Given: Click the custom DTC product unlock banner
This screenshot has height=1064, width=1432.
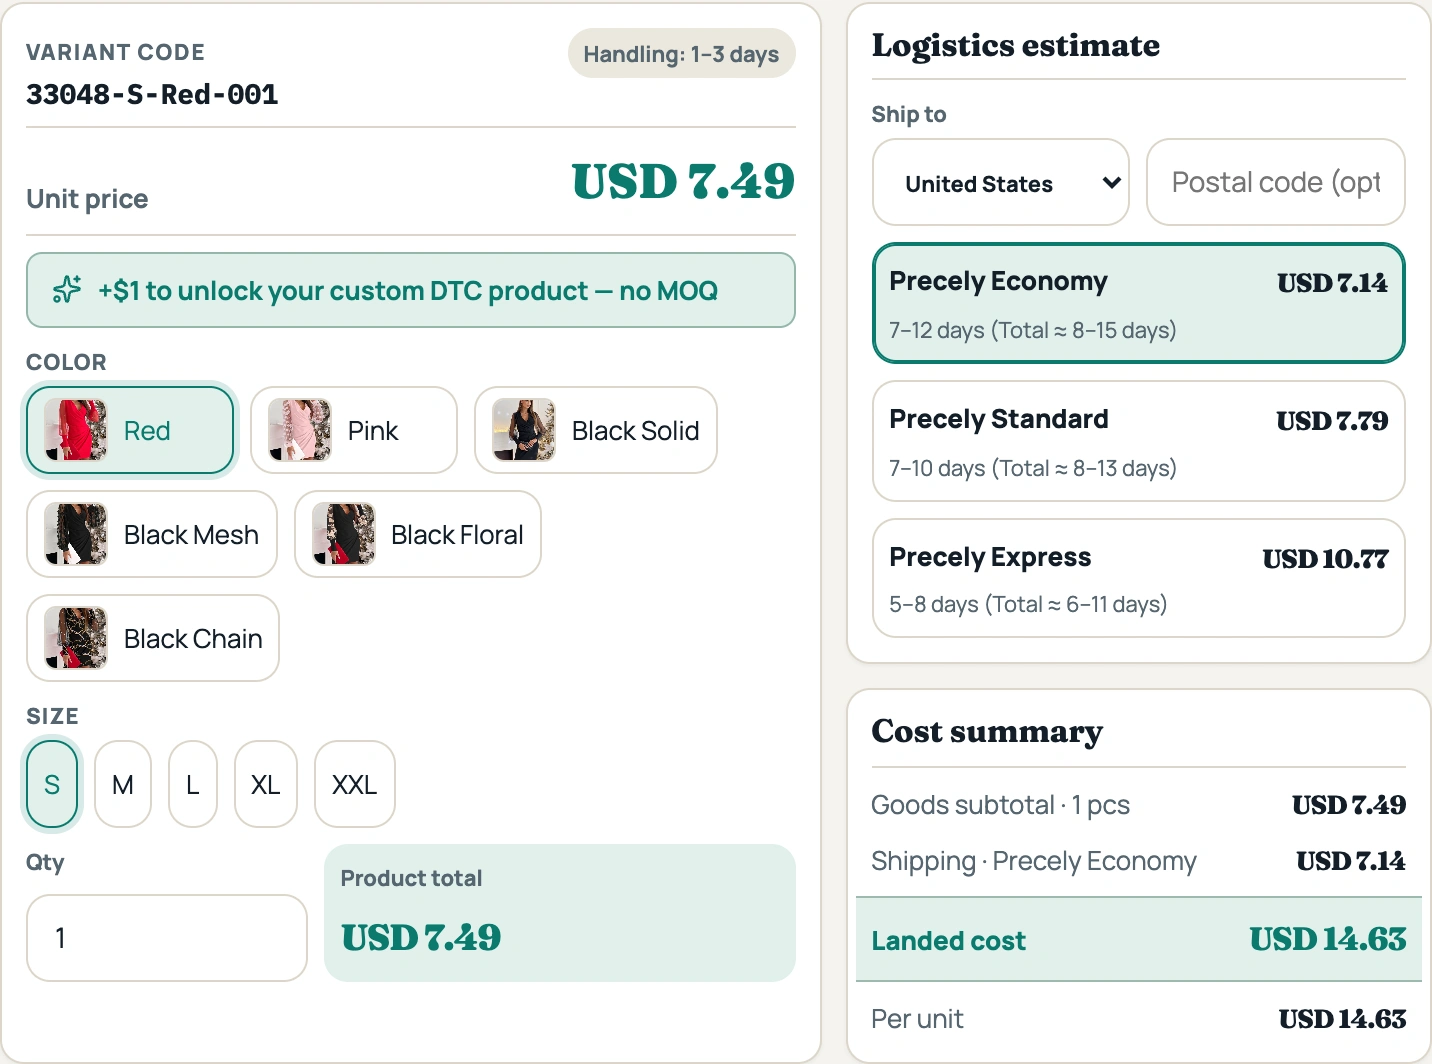Looking at the screenshot, I should pyautogui.click(x=411, y=290).
